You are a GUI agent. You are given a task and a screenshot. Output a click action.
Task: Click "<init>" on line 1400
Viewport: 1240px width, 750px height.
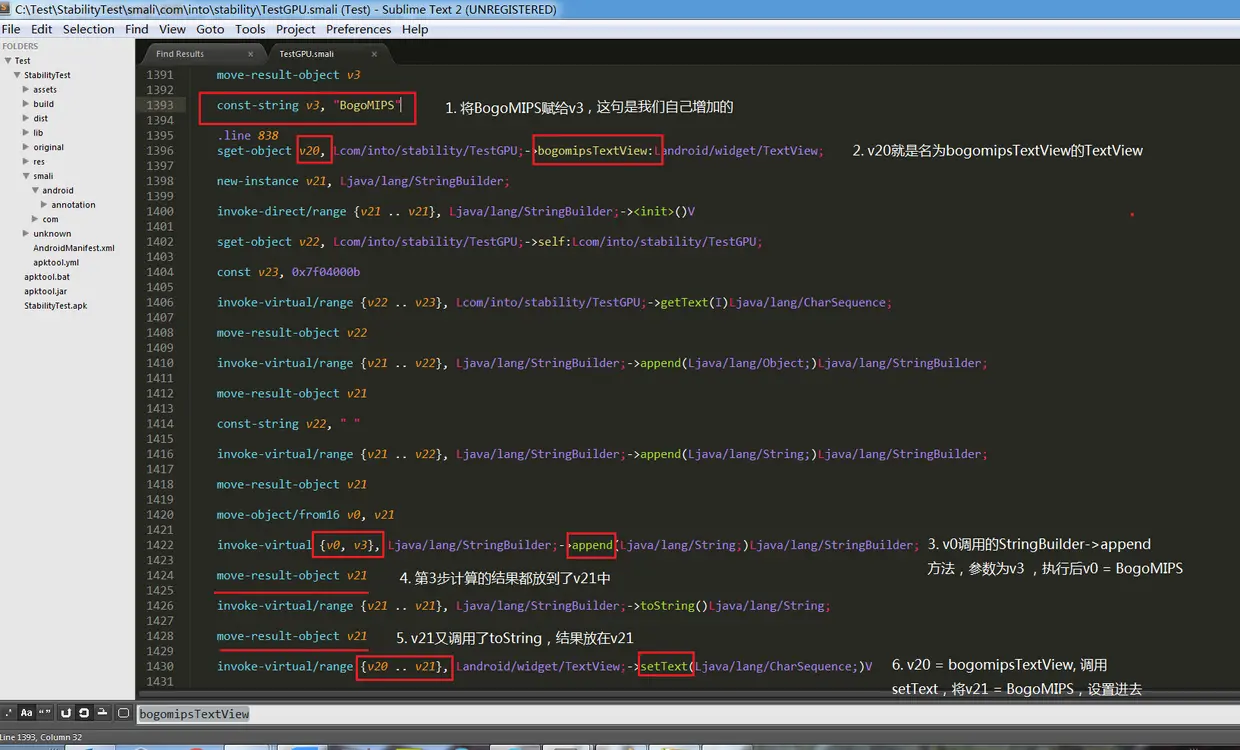(654, 212)
